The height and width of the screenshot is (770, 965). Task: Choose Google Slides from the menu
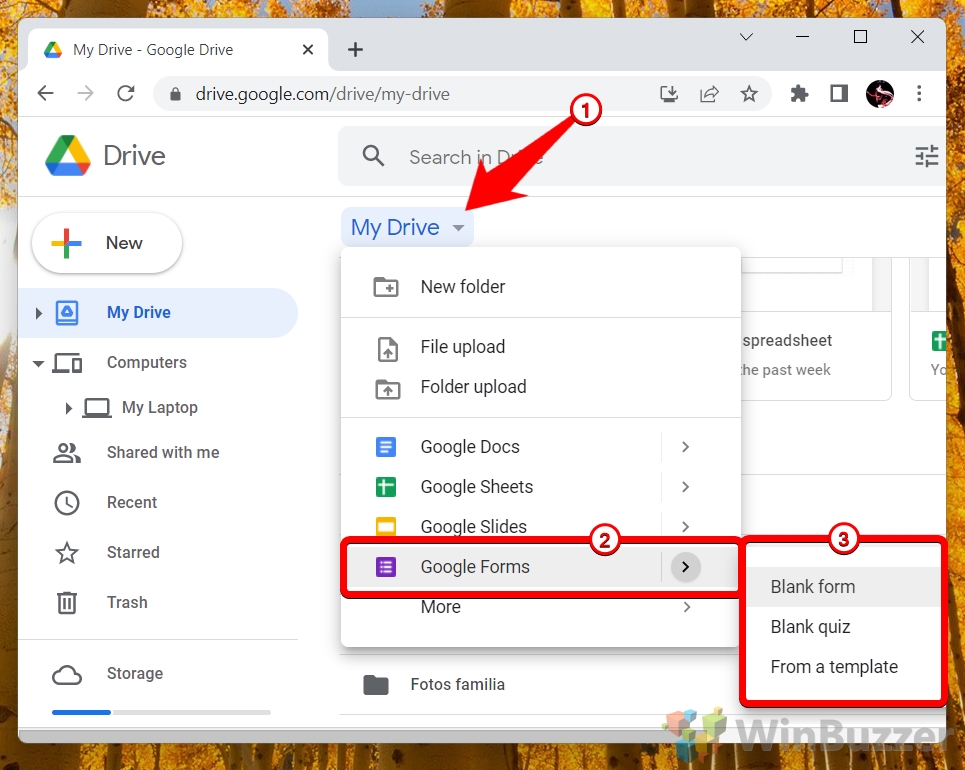click(501, 525)
